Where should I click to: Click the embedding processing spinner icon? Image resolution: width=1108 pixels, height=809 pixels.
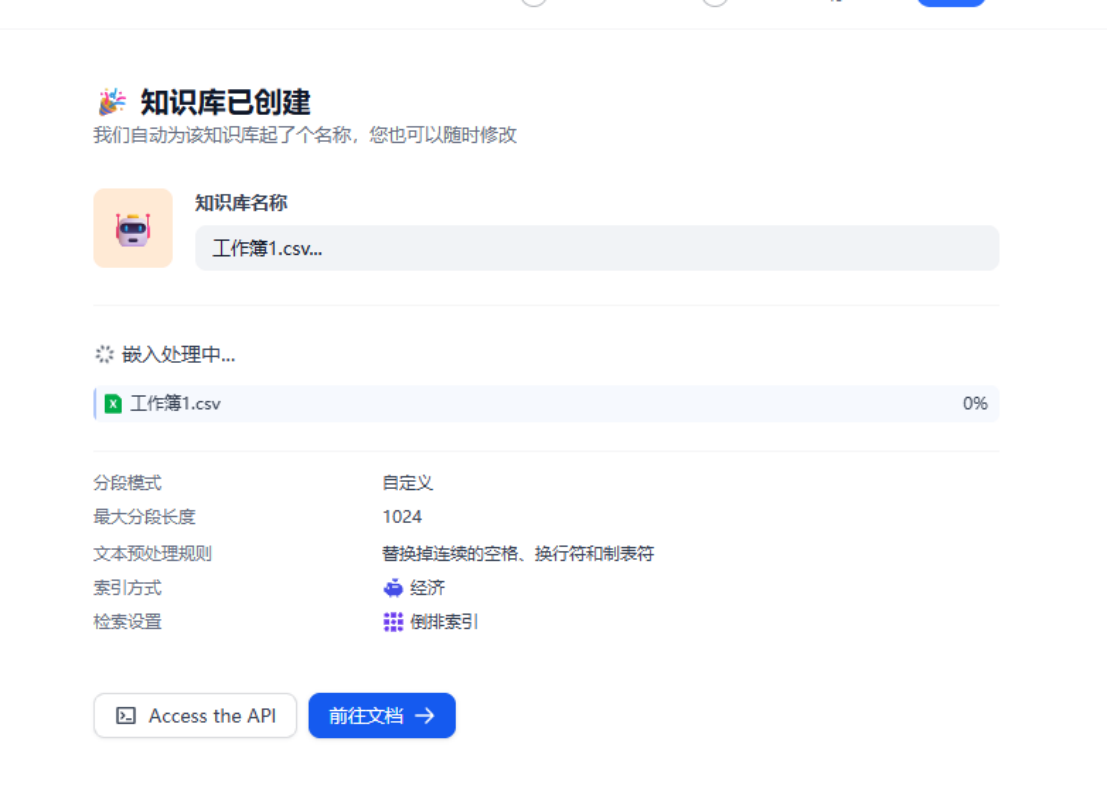[104, 354]
